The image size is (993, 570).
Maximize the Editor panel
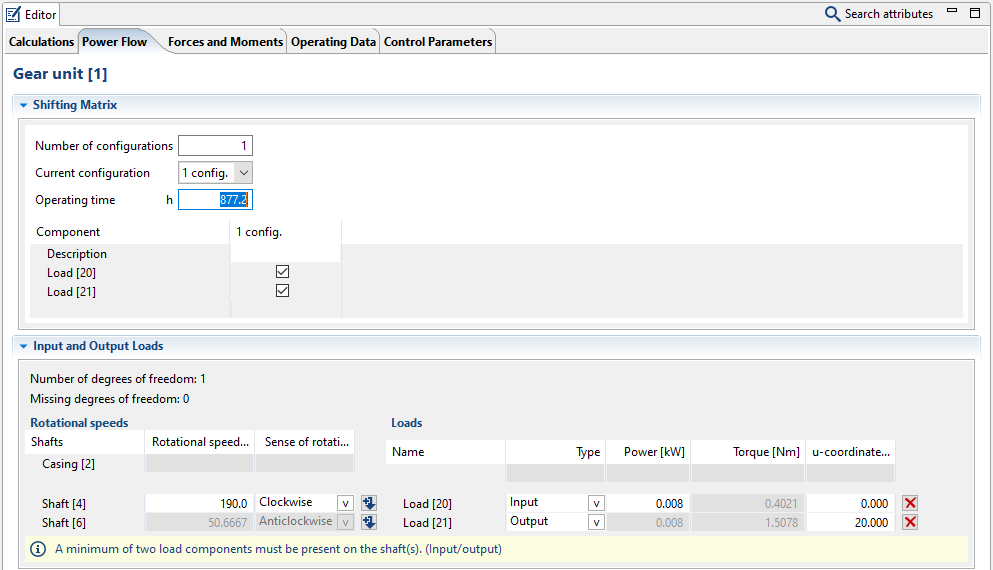(975, 13)
